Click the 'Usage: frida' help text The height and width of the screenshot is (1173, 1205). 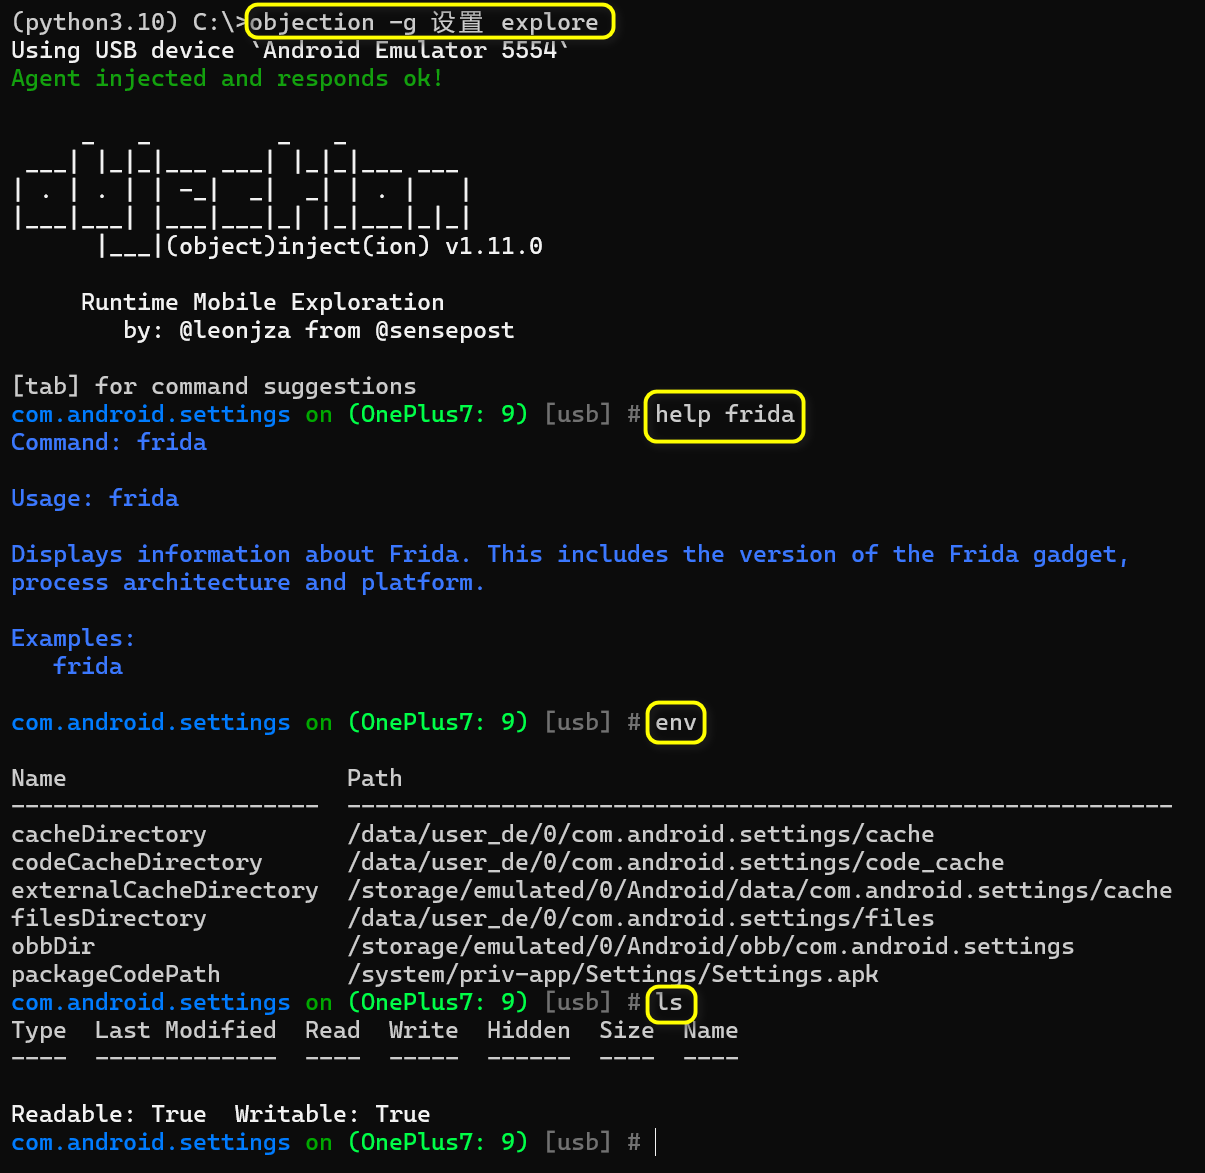(95, 497)
